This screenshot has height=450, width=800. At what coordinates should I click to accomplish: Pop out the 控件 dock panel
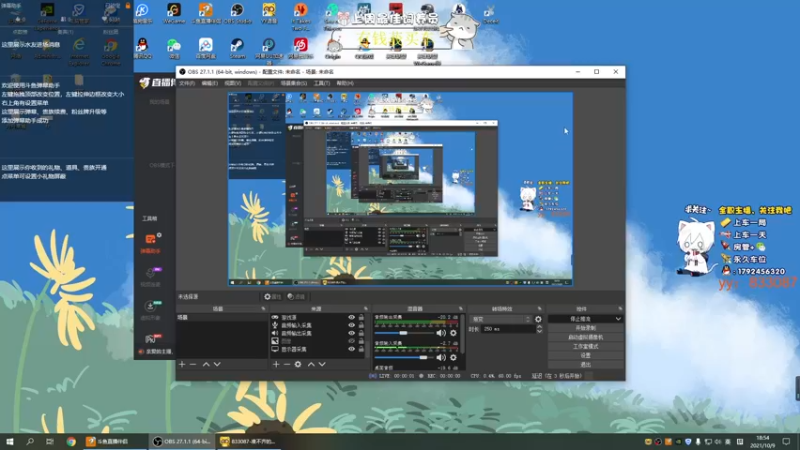coord(620,309)
